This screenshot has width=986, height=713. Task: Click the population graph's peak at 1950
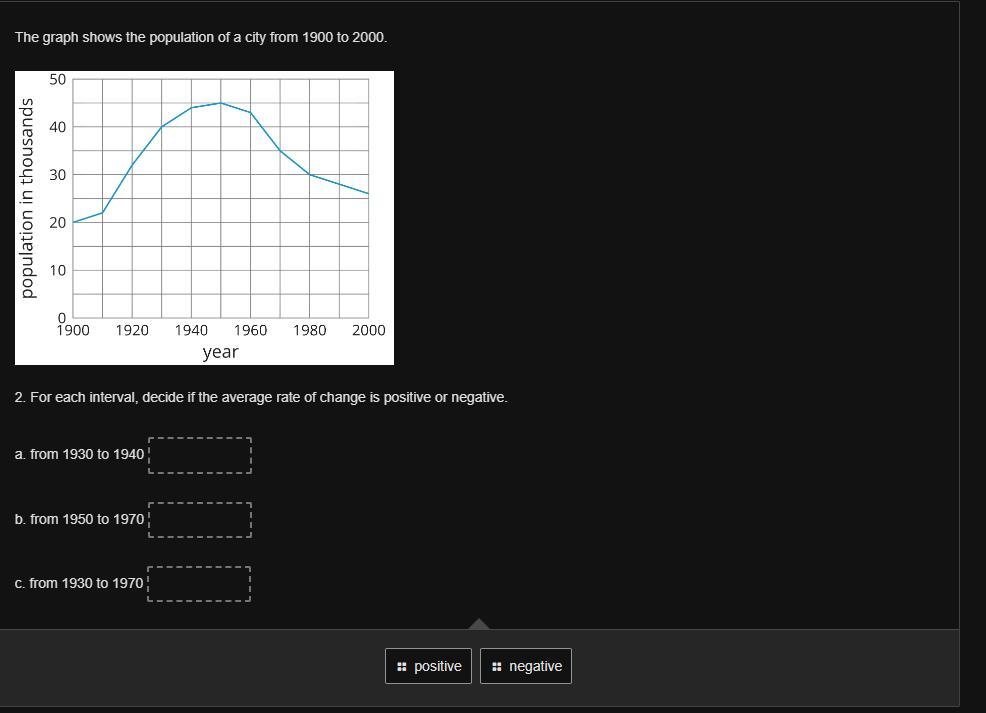pyautogui.click(x=221, y=103)
